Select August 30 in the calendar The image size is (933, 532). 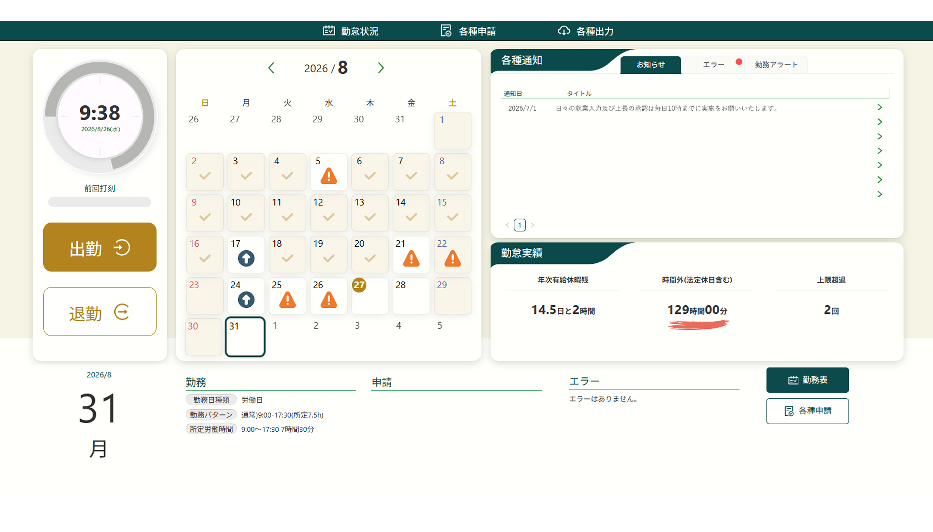tap(205, 337)
